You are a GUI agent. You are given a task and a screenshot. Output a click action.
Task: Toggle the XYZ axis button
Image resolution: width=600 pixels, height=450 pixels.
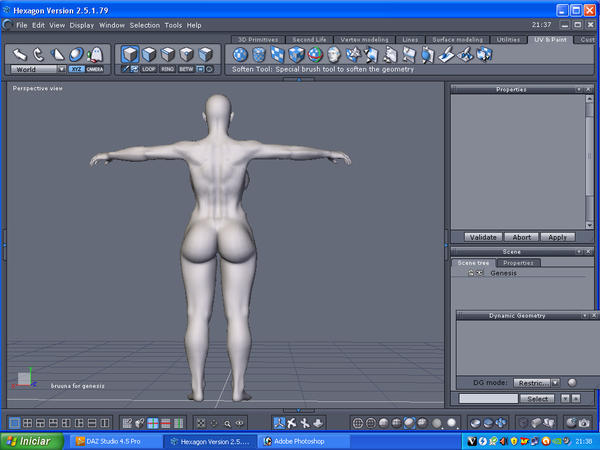pos(76,69)
